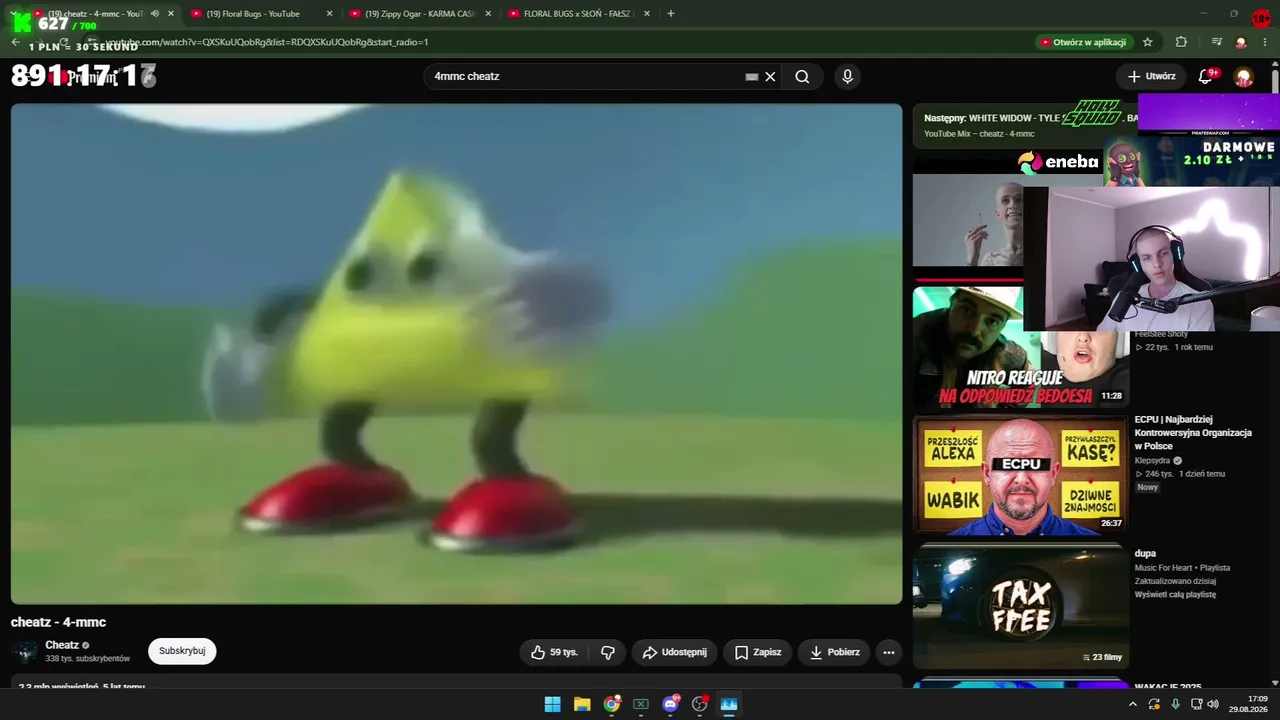
Task: Close the Floral Bugs - YouTube tab
Action: coord(329,14)
